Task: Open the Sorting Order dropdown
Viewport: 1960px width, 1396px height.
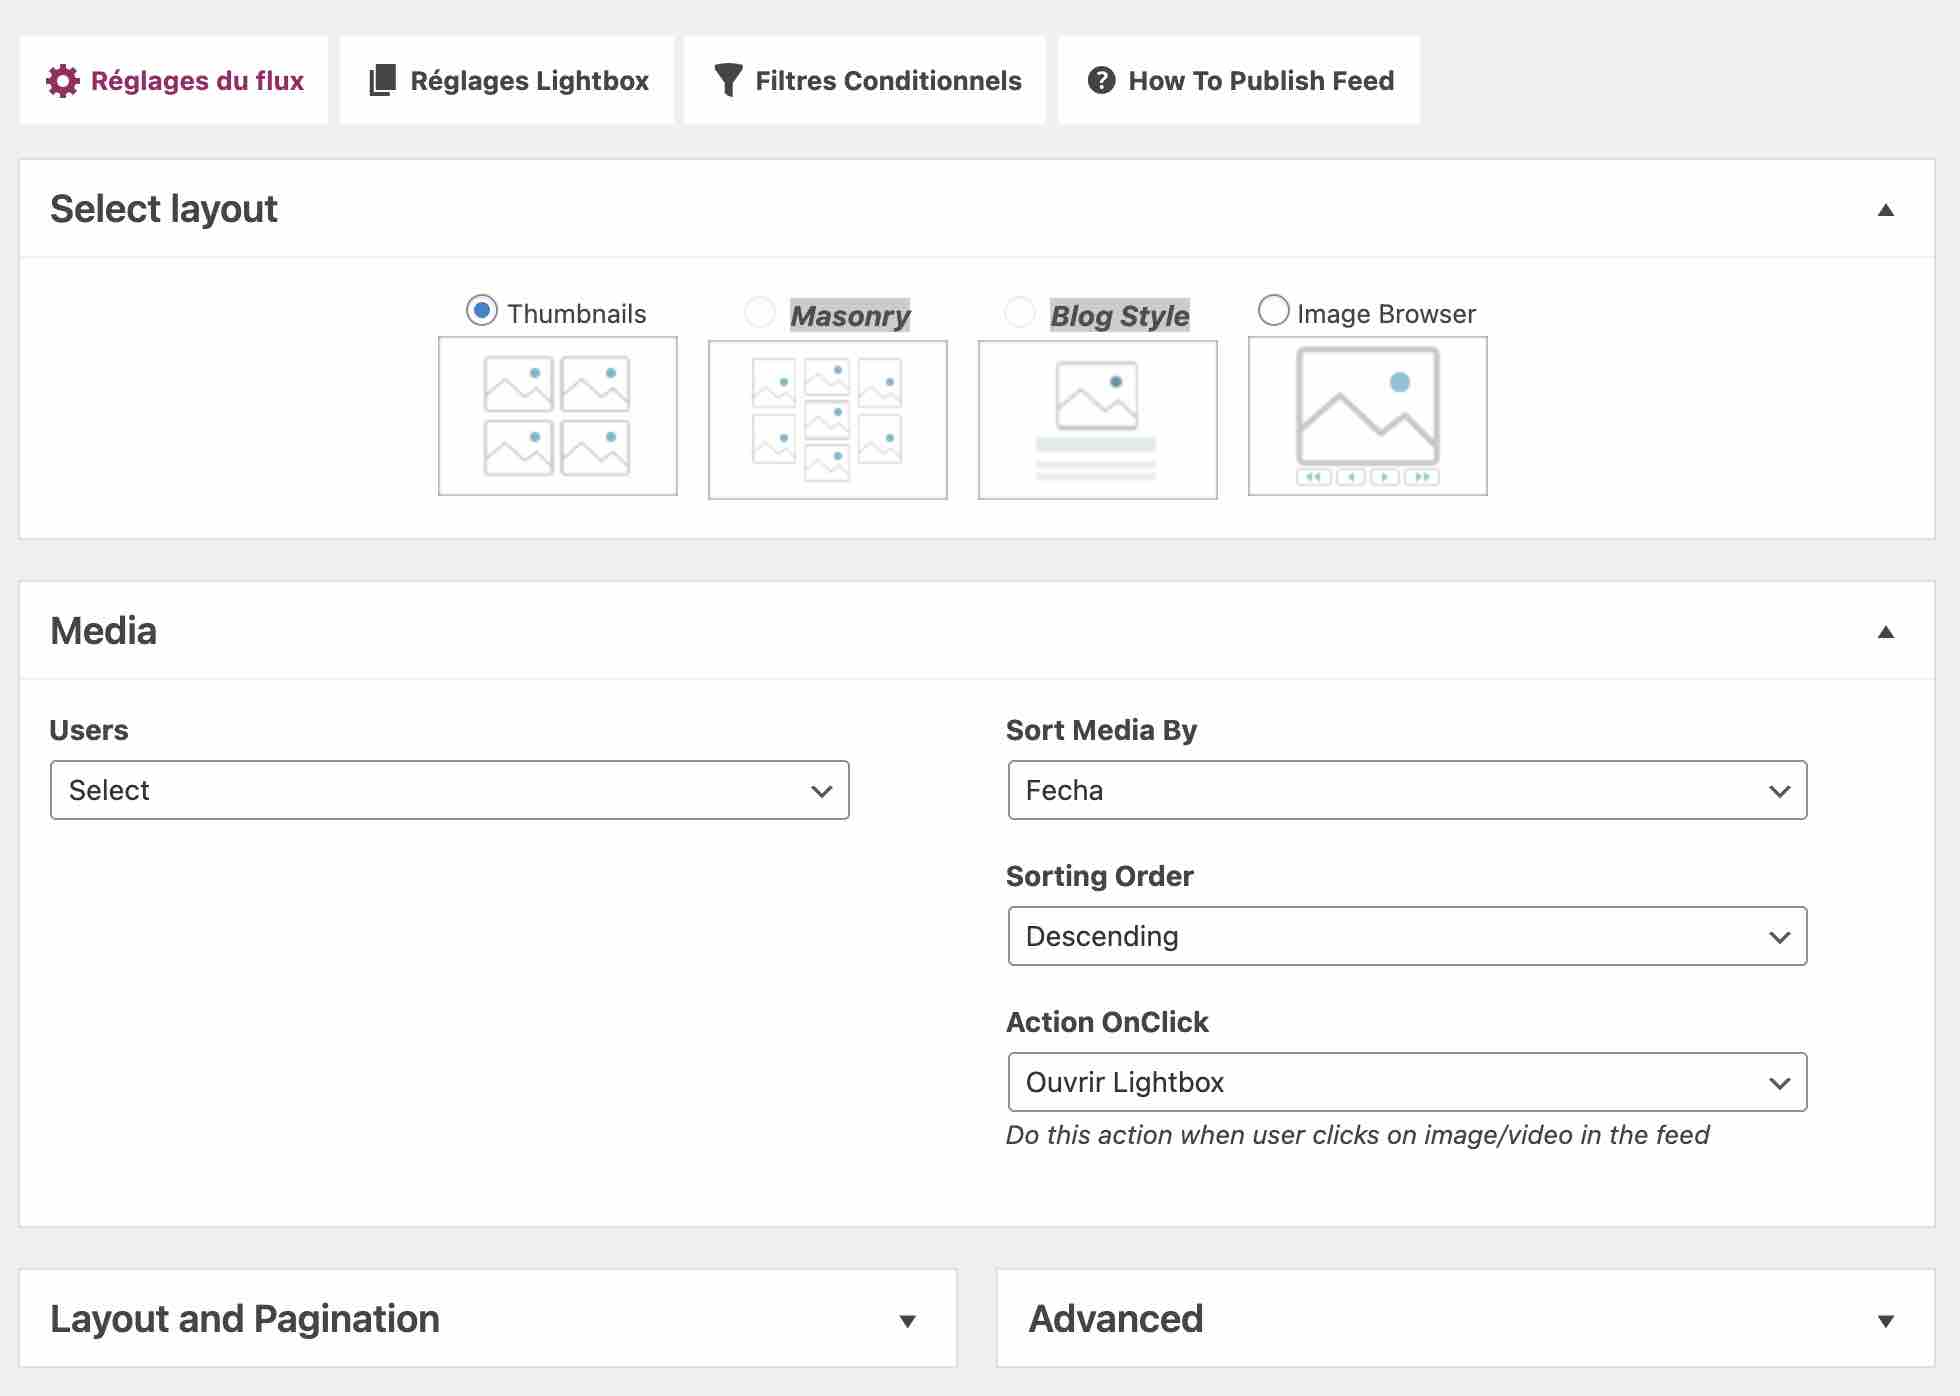Action: (1406, 936)
